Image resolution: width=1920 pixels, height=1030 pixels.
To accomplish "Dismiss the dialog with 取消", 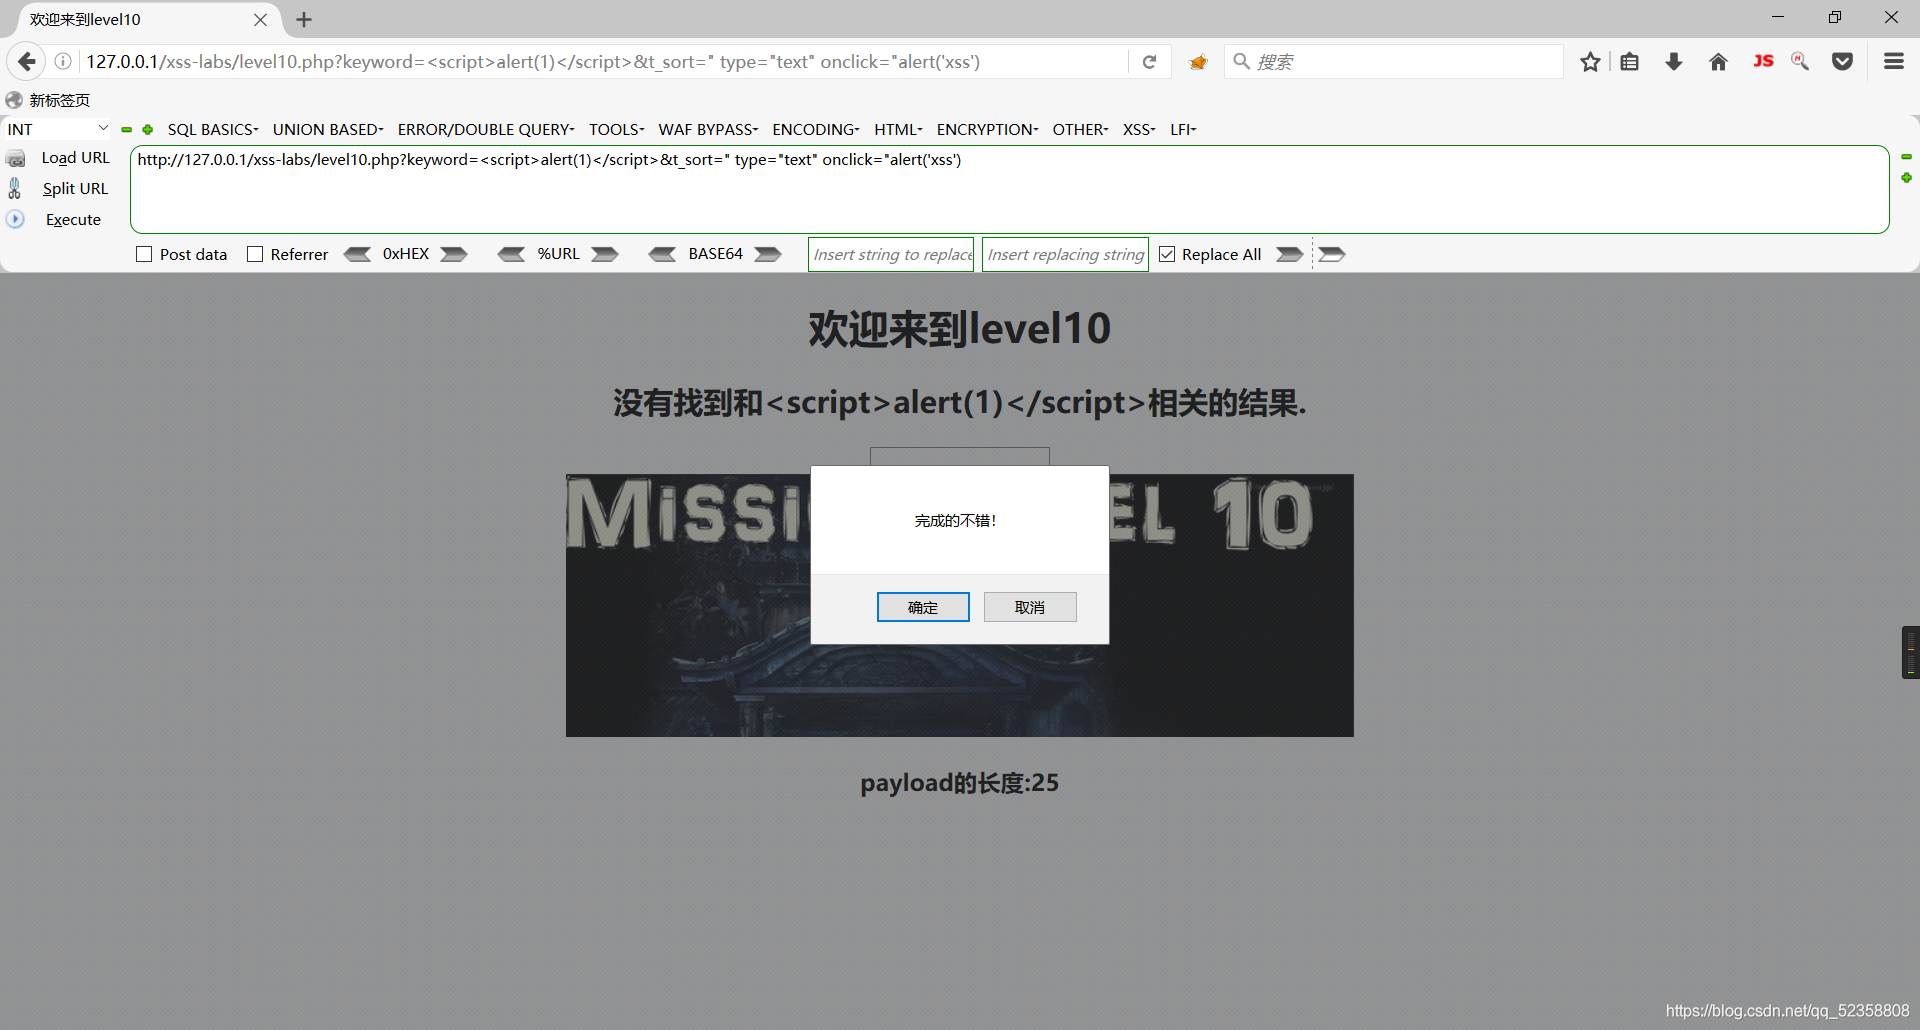I will pyautogui.click(x=1030, y=607).
